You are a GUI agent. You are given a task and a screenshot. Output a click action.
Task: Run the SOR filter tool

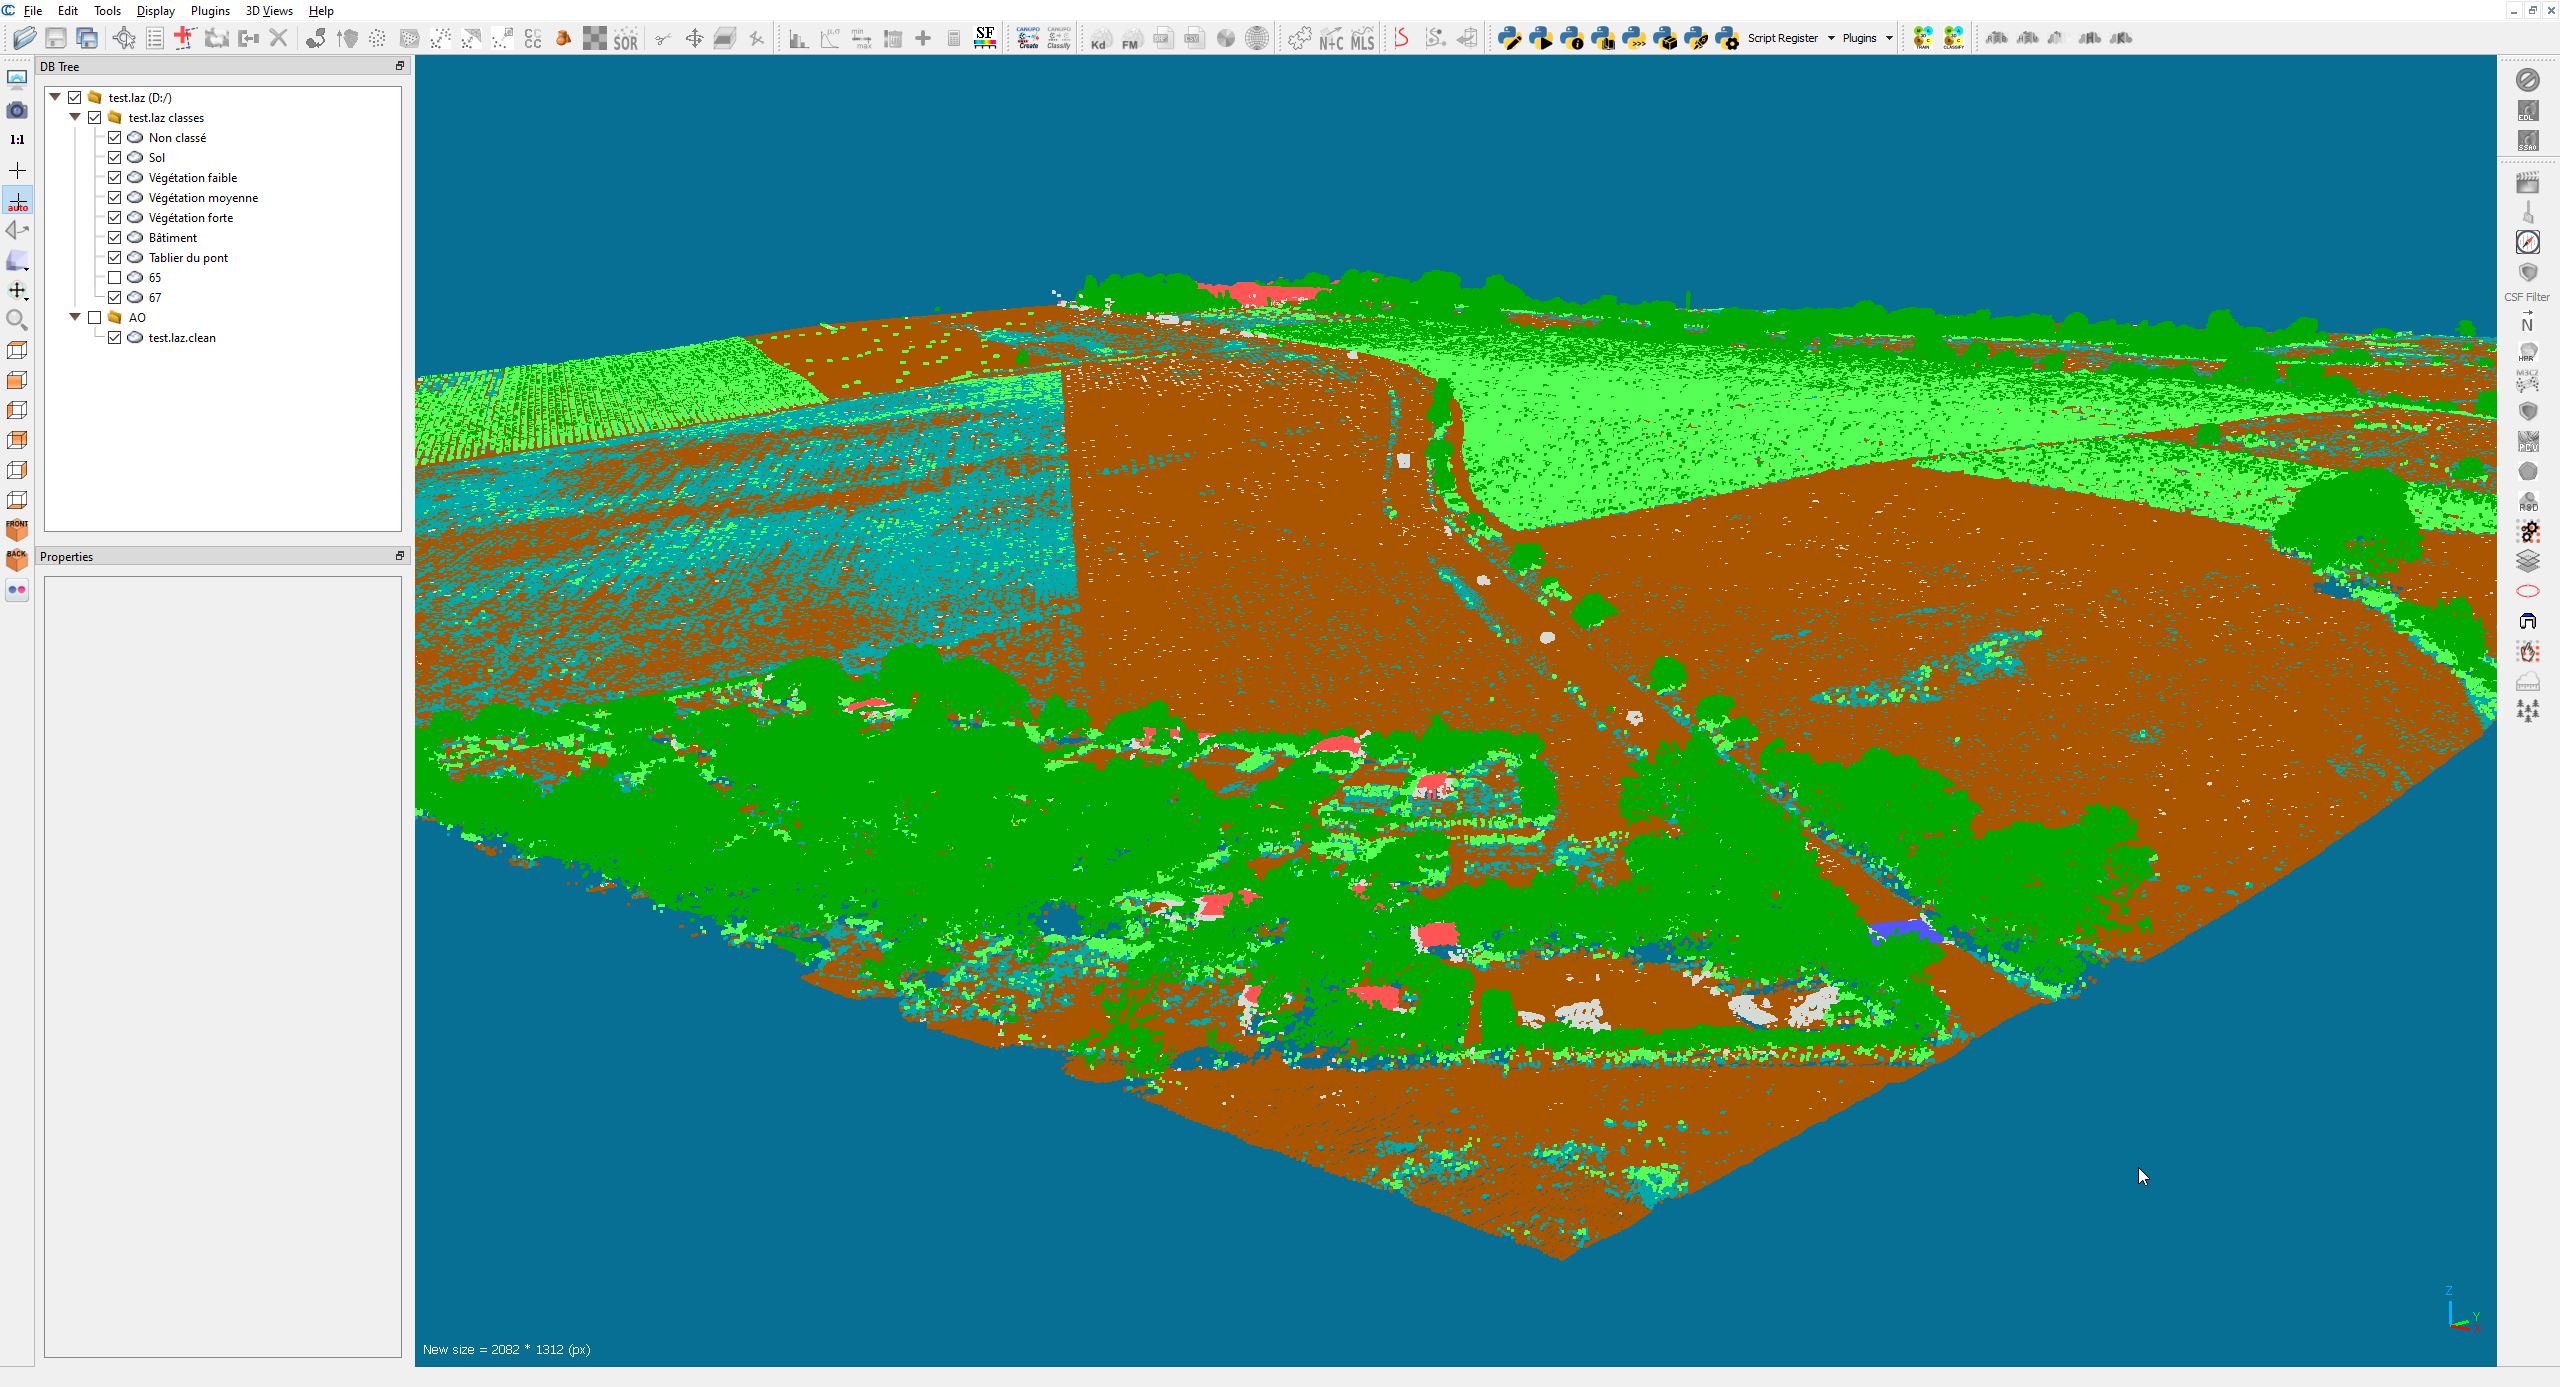(x=624, y=38)
